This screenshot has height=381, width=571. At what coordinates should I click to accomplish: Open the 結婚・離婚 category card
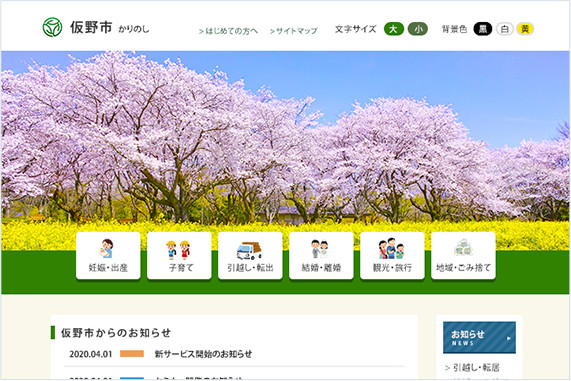coord(321,255)
